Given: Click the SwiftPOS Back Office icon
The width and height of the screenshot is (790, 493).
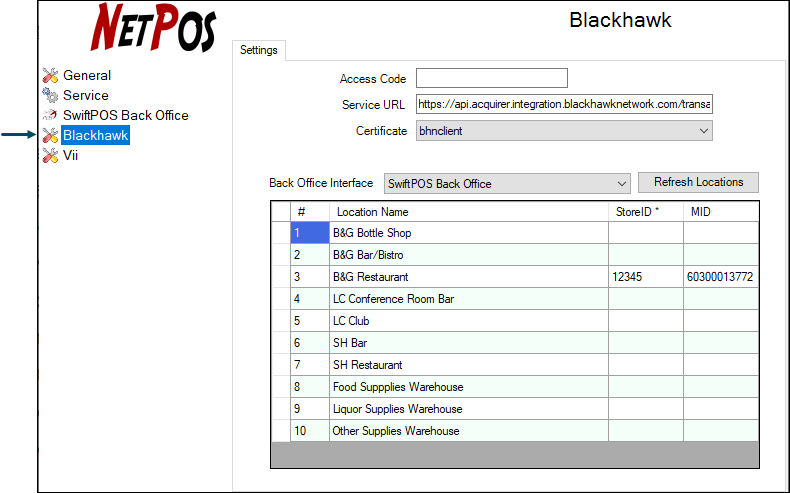Looking at the screenshot, I should point(50,115).
